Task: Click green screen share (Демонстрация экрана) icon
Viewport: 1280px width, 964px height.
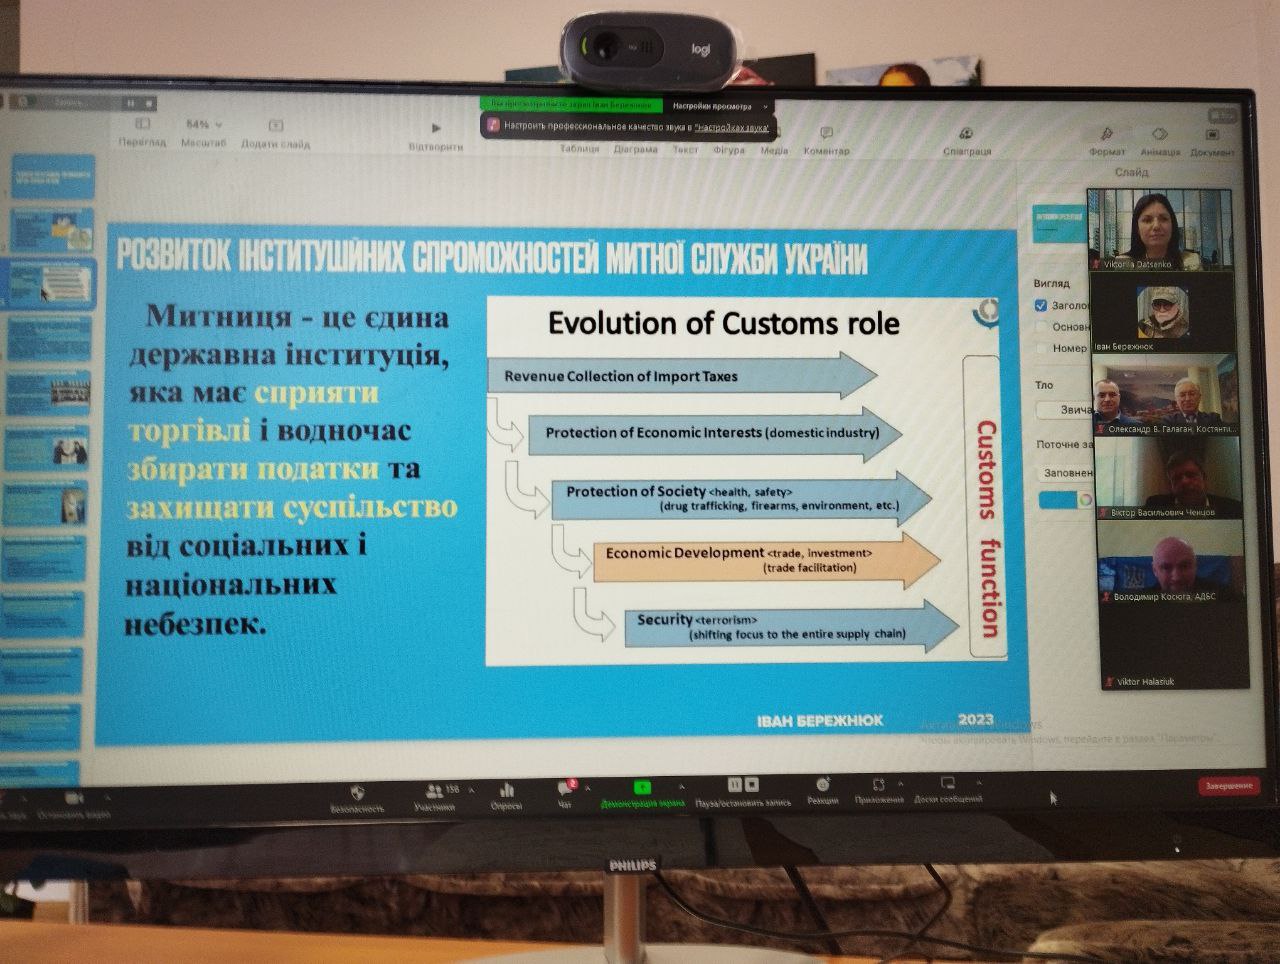Action: coord(642,788)
